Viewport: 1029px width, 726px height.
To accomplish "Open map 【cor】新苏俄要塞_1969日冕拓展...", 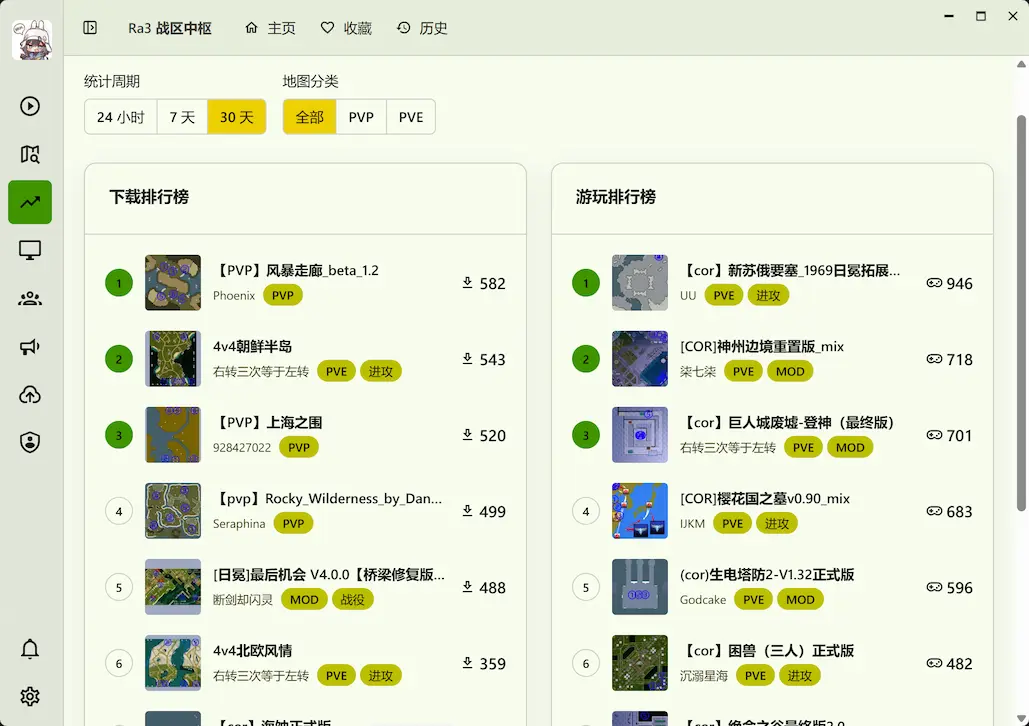I will 790,270.
